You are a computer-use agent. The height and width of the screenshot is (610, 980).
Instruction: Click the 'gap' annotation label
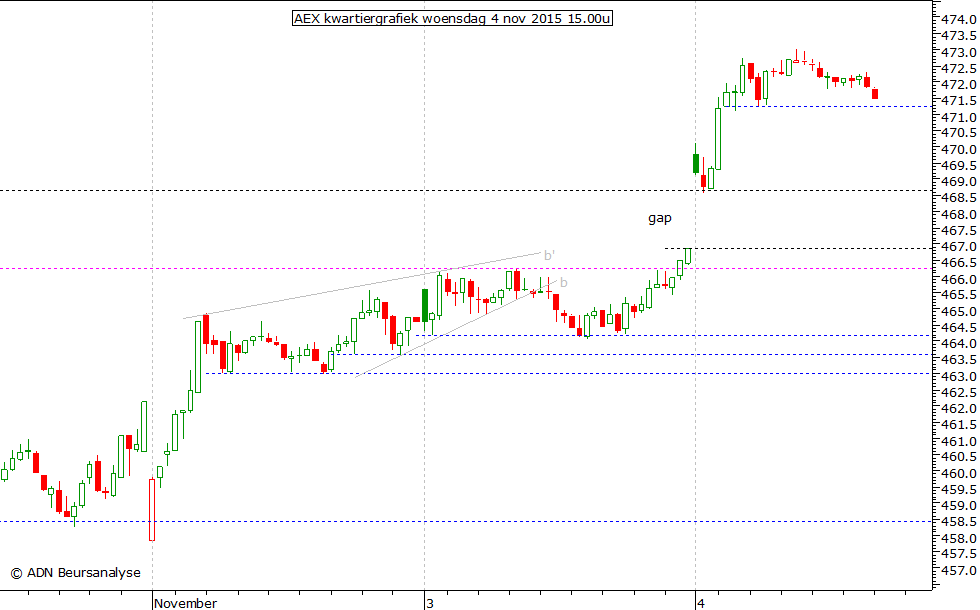point(660,218)
